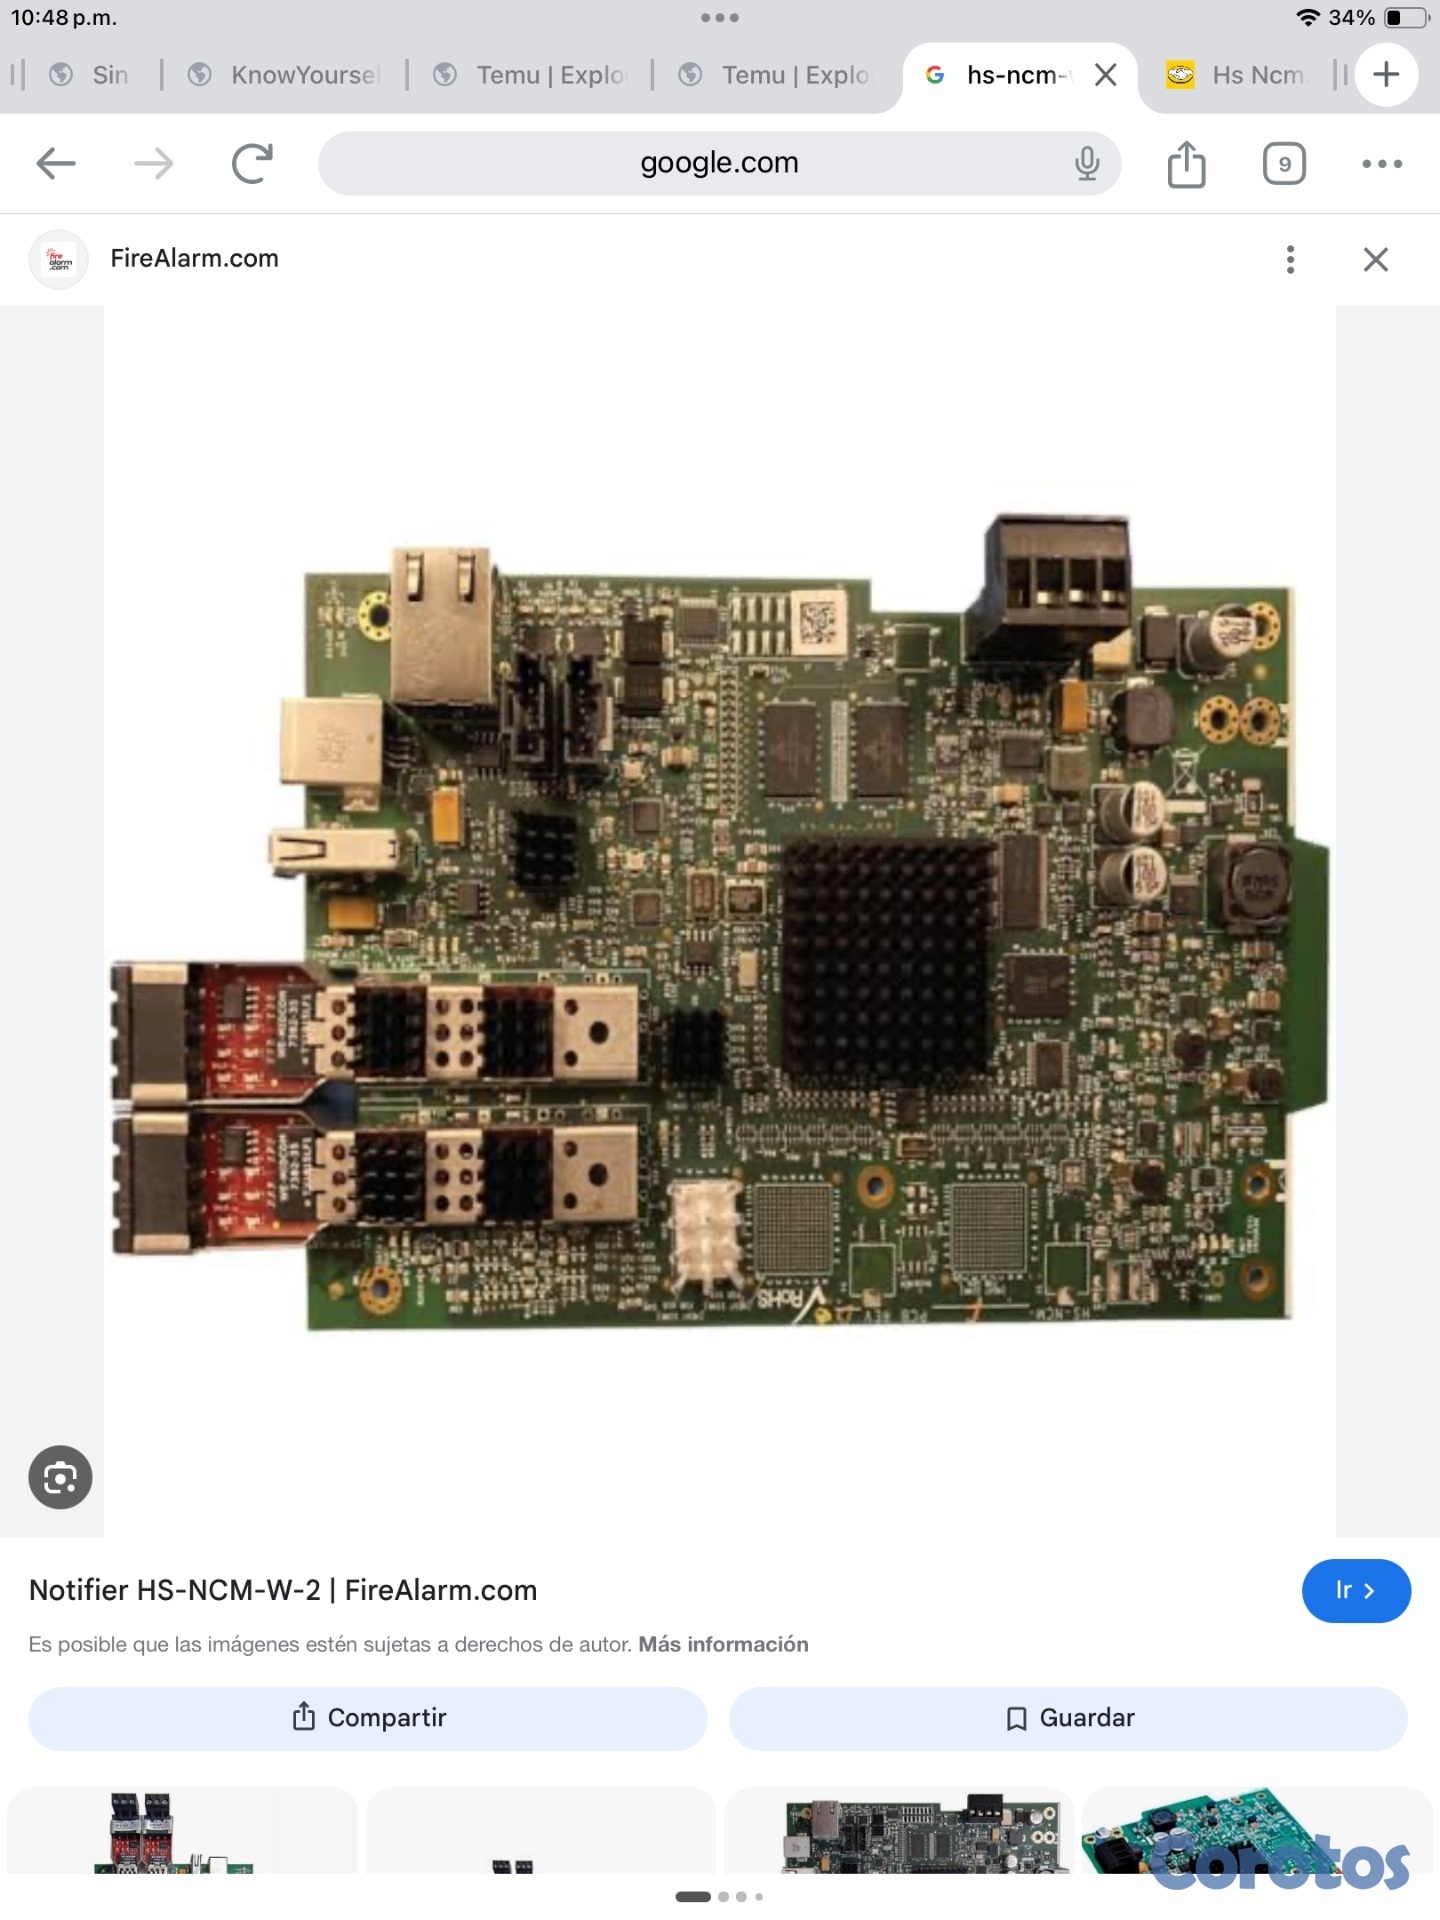This screenshot has height=1920, width=1440.
Task: Open the browser three-dot more menu
Action: click(1382, 163)
